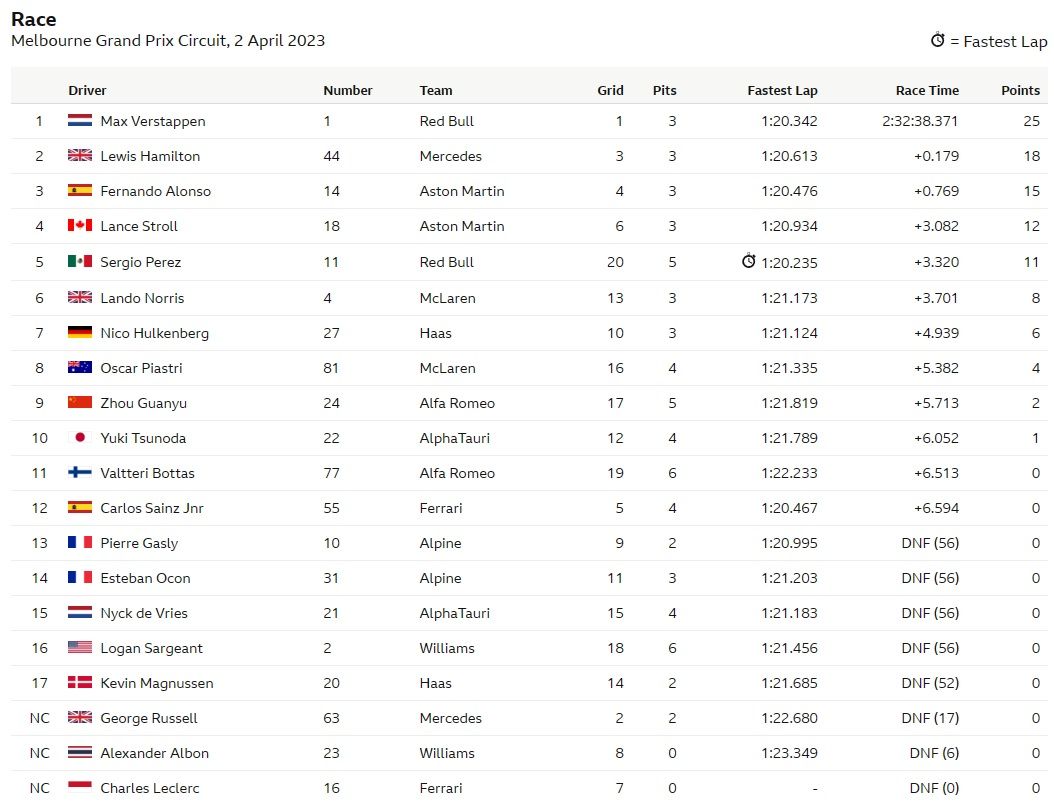The image size is (1054, 804).
Task: Click the fastest lap stopwatch icon by Perez's time
Action: (x=748, y=261)
